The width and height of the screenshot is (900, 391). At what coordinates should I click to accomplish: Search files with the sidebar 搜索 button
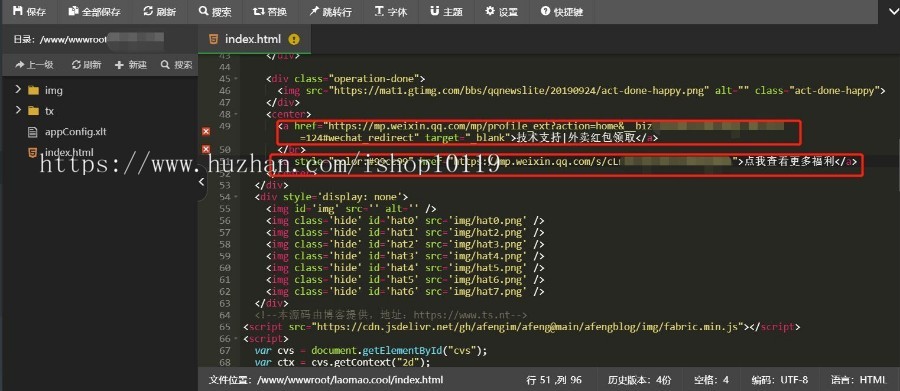pos(177,65)
